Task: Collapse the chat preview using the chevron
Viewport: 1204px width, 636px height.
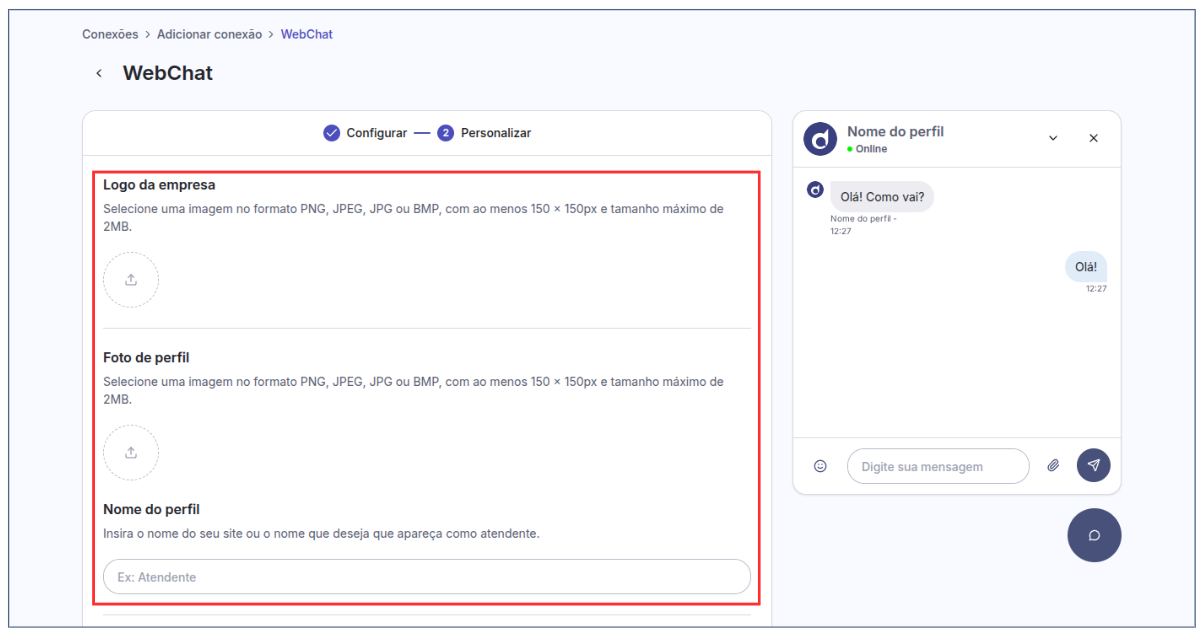Action: pos(1053,139)
